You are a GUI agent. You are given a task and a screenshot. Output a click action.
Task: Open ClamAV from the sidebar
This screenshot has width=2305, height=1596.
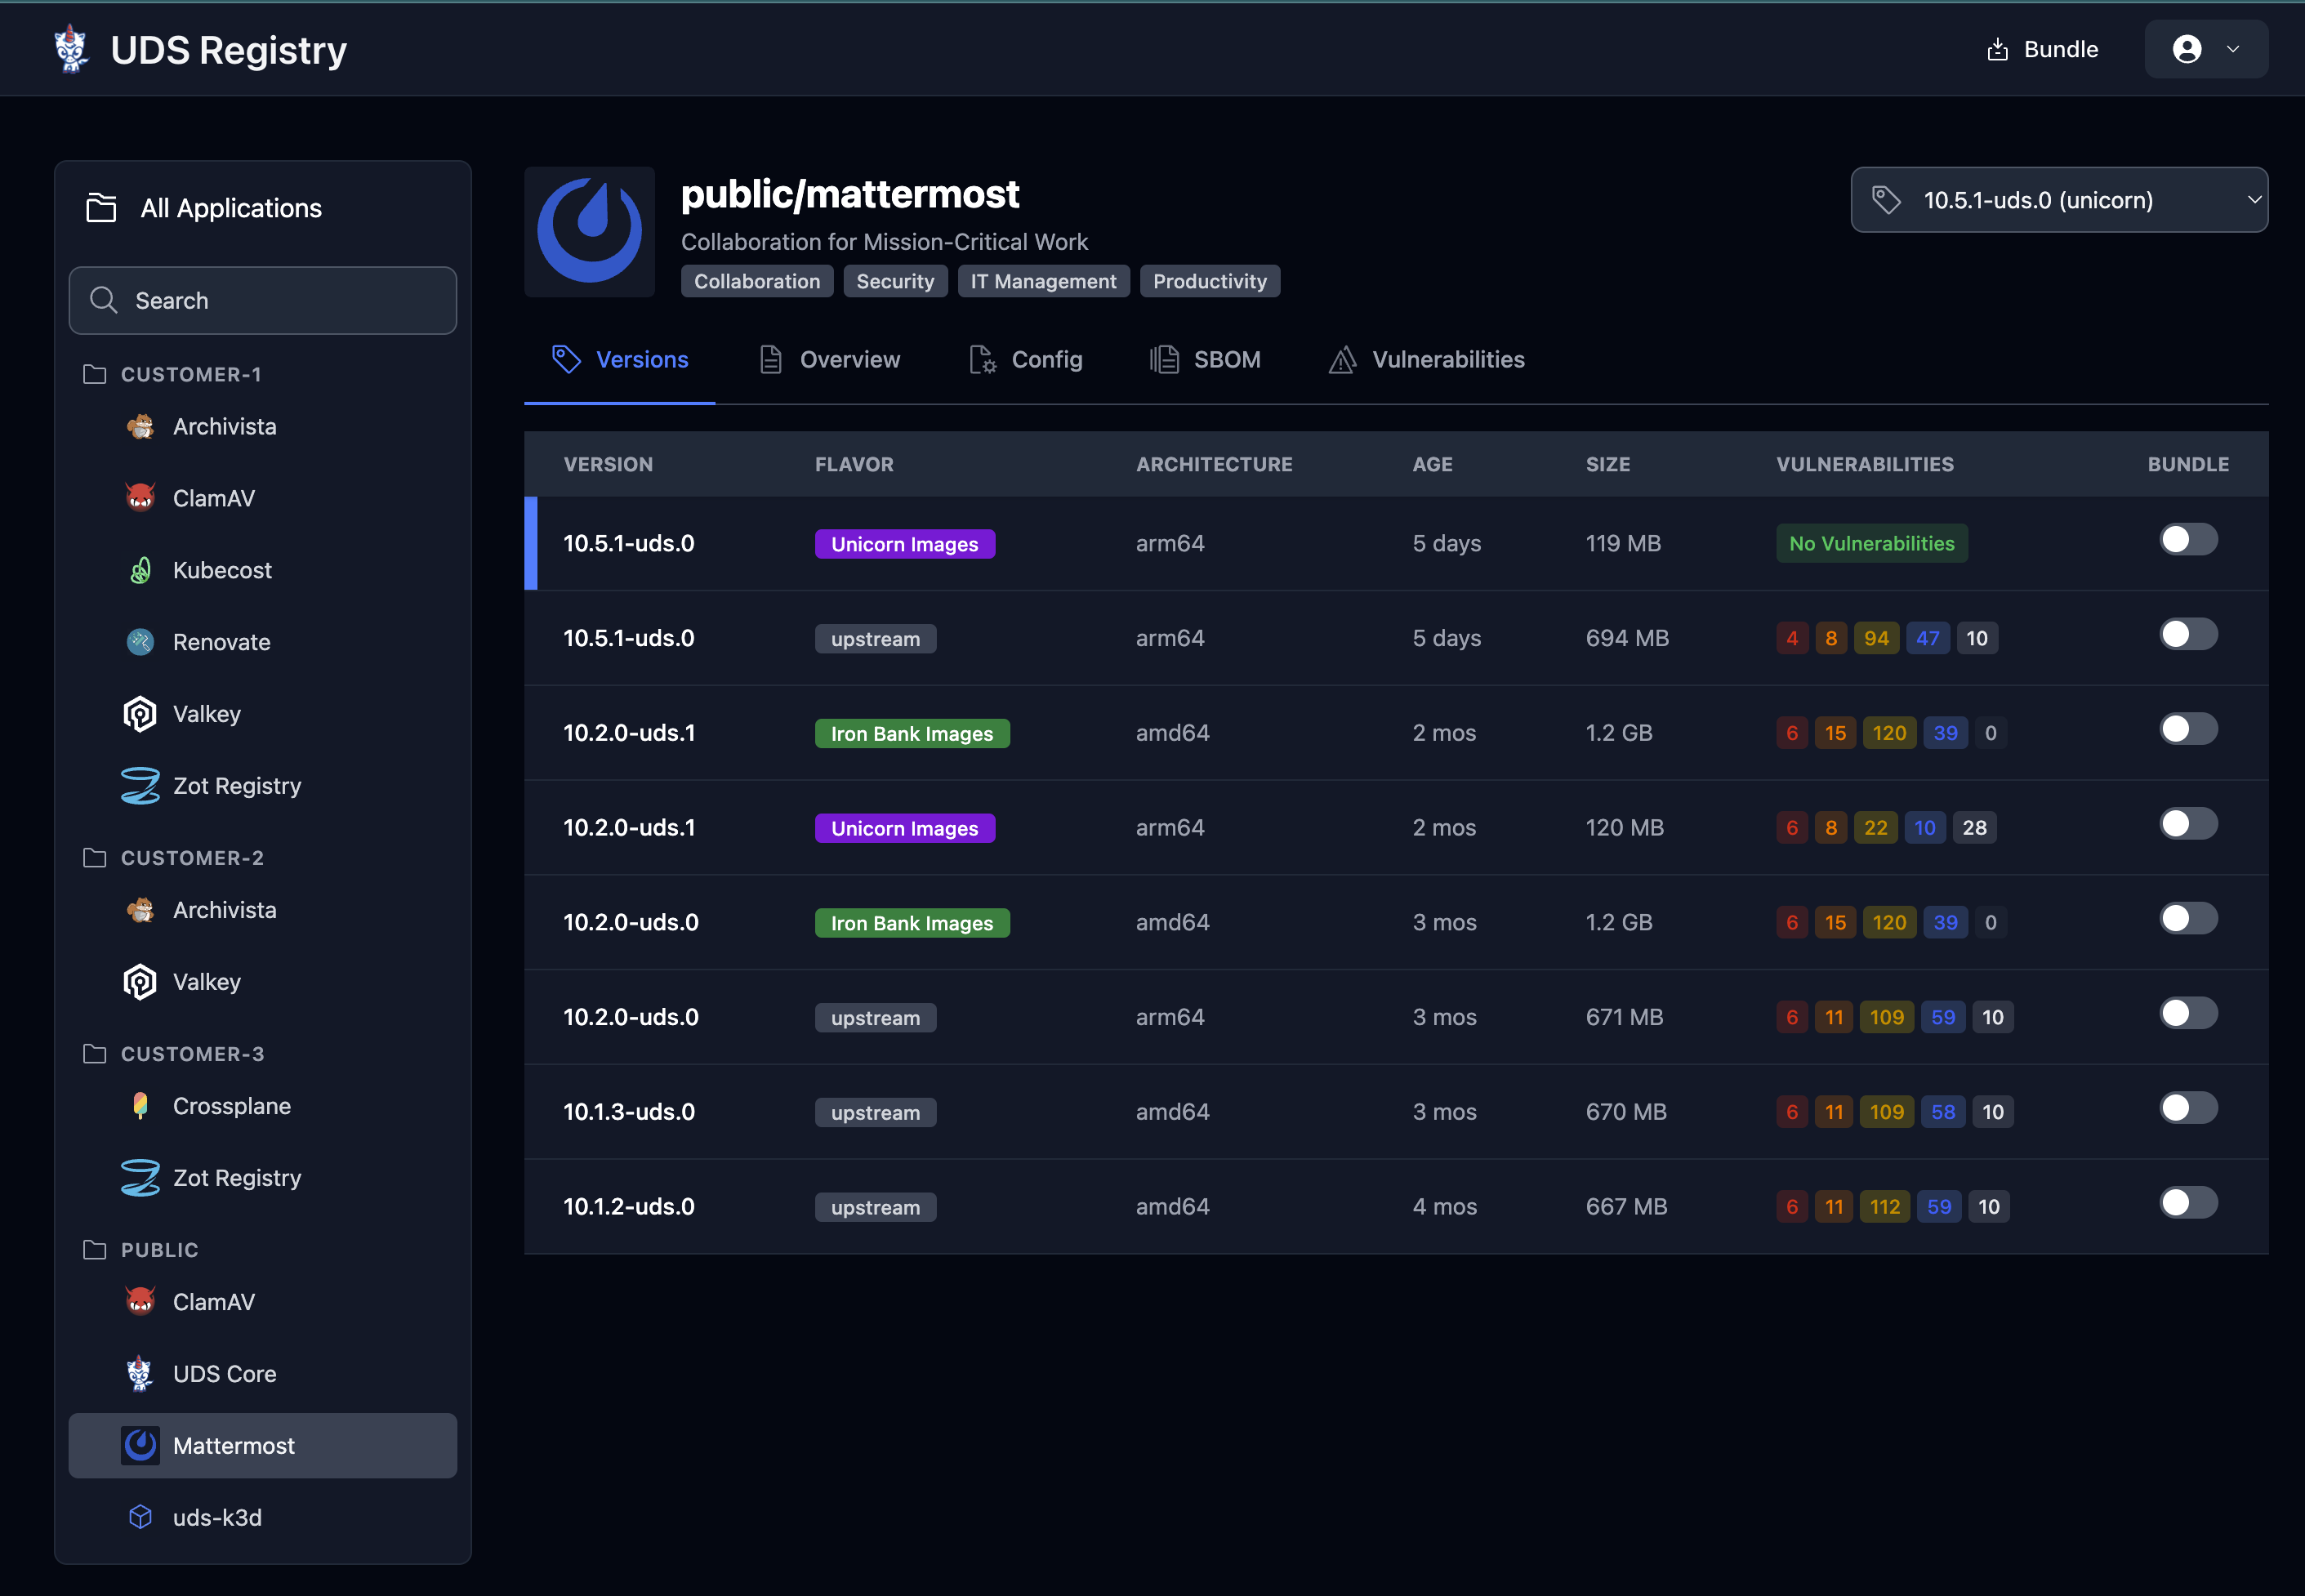click(x=141, y=497)
